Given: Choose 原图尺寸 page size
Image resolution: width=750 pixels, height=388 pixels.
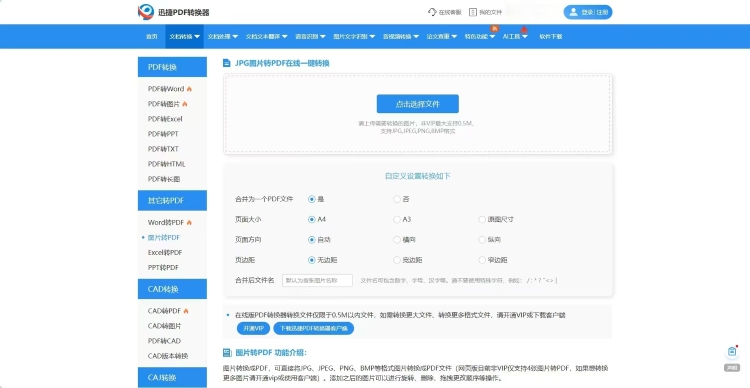Looking at the screenshot, I should pos(482,220).
